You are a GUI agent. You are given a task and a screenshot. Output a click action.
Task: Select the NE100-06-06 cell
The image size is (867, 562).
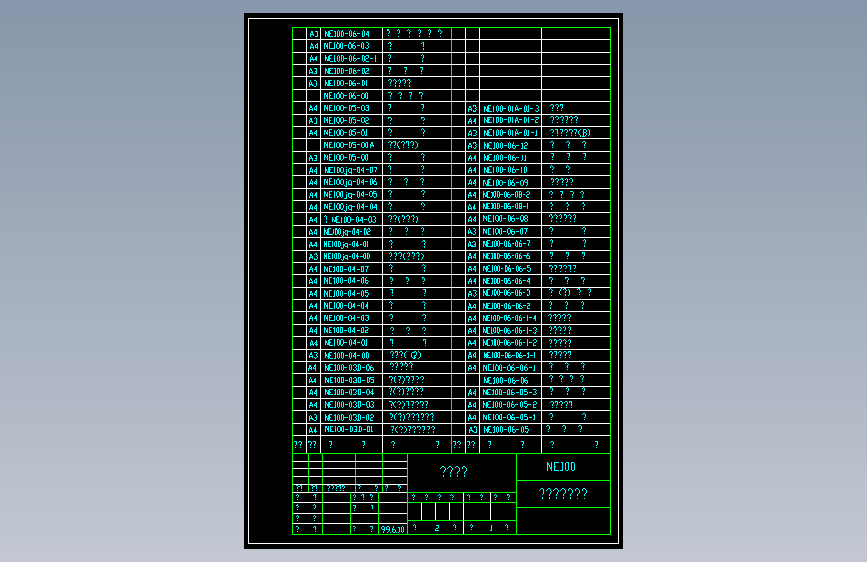point(510,380)
